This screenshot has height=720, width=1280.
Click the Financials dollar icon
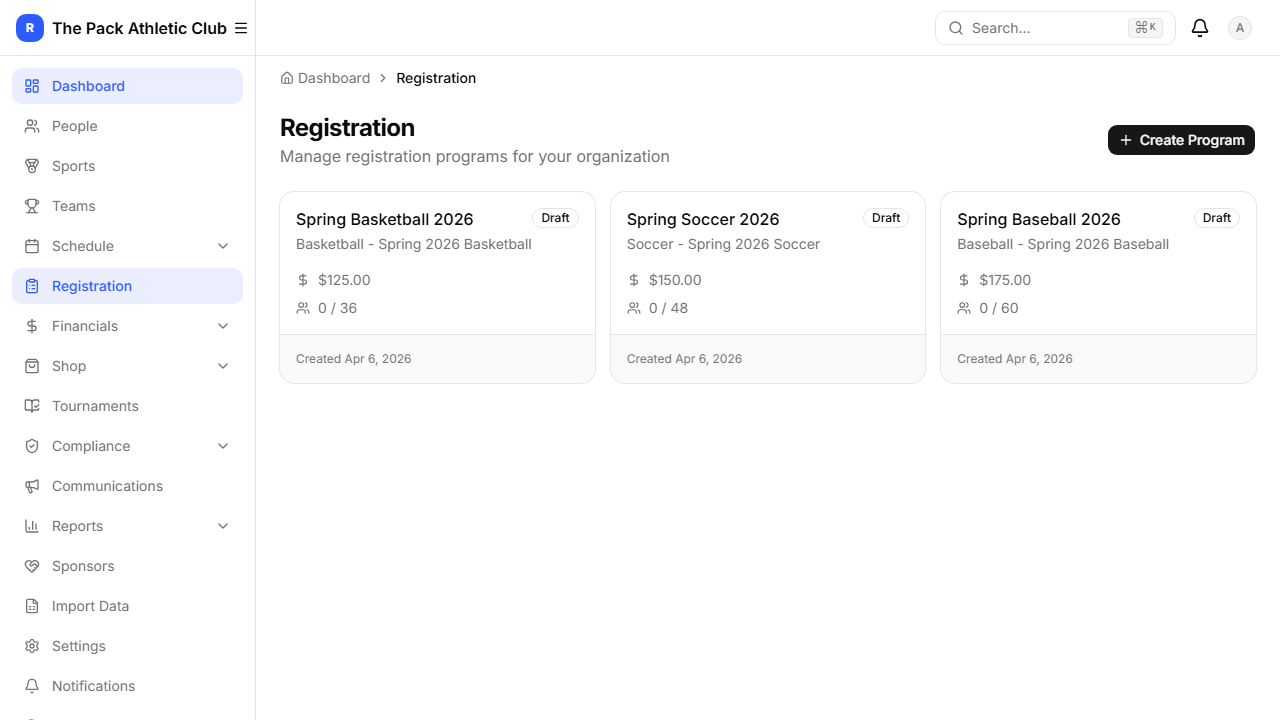click(32, 326)
